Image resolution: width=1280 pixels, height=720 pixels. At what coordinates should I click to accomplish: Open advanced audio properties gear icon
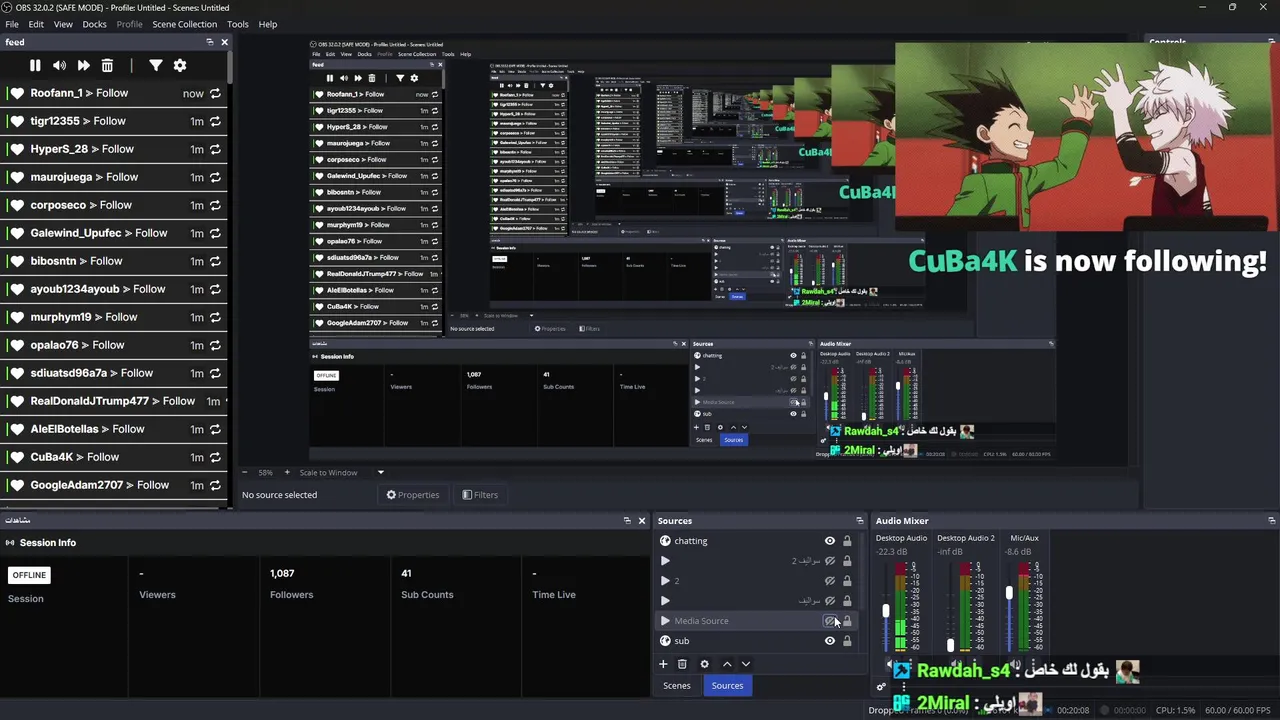(881, 687)
